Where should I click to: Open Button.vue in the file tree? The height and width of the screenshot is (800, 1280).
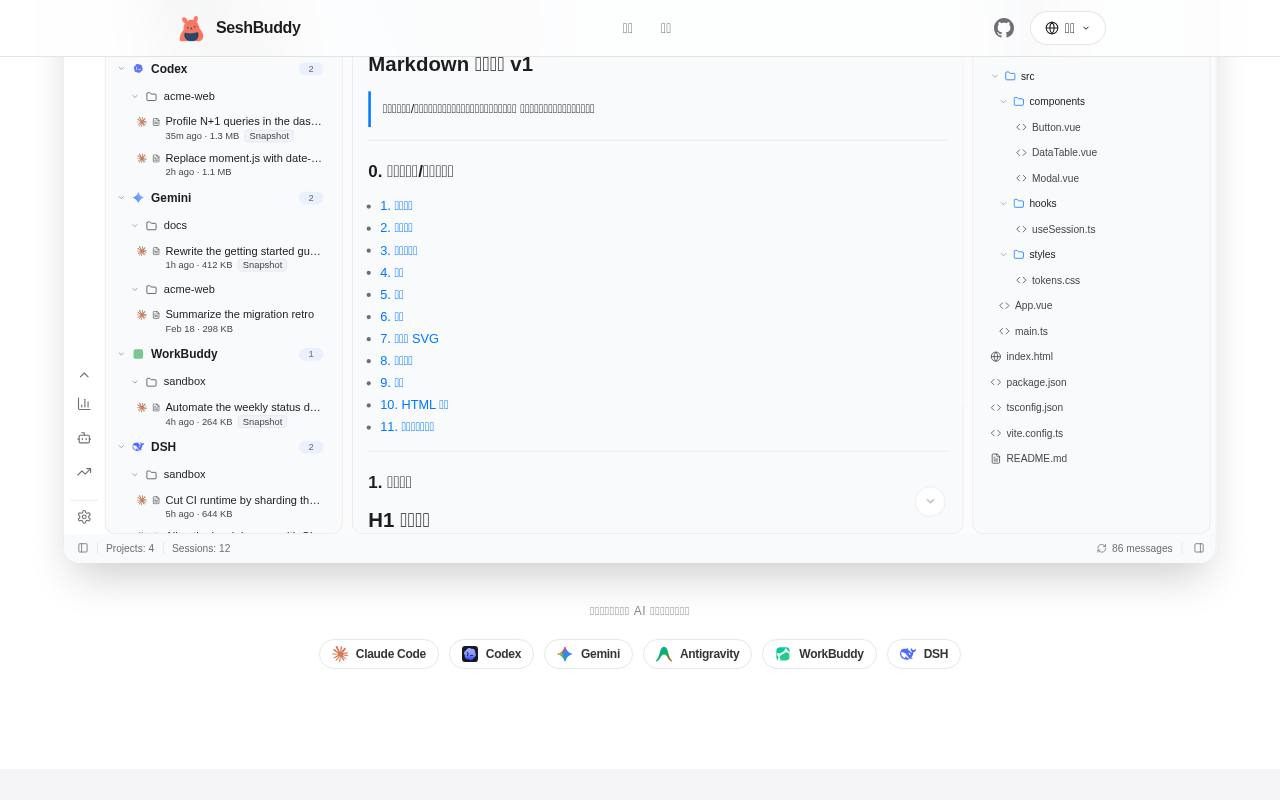[1056, 128]
